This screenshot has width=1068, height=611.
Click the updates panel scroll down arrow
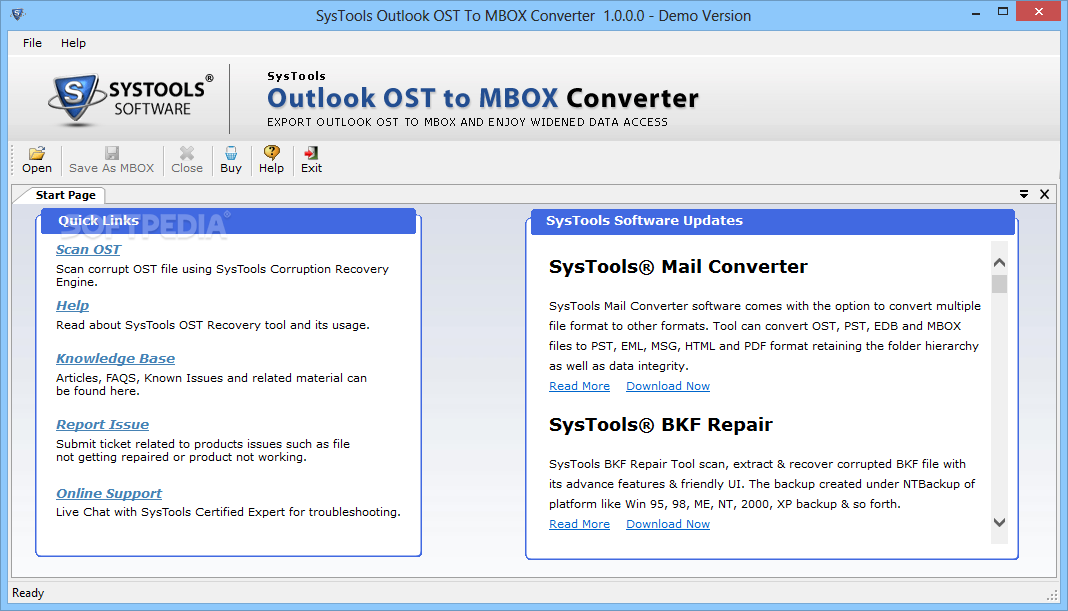point(999,522)
